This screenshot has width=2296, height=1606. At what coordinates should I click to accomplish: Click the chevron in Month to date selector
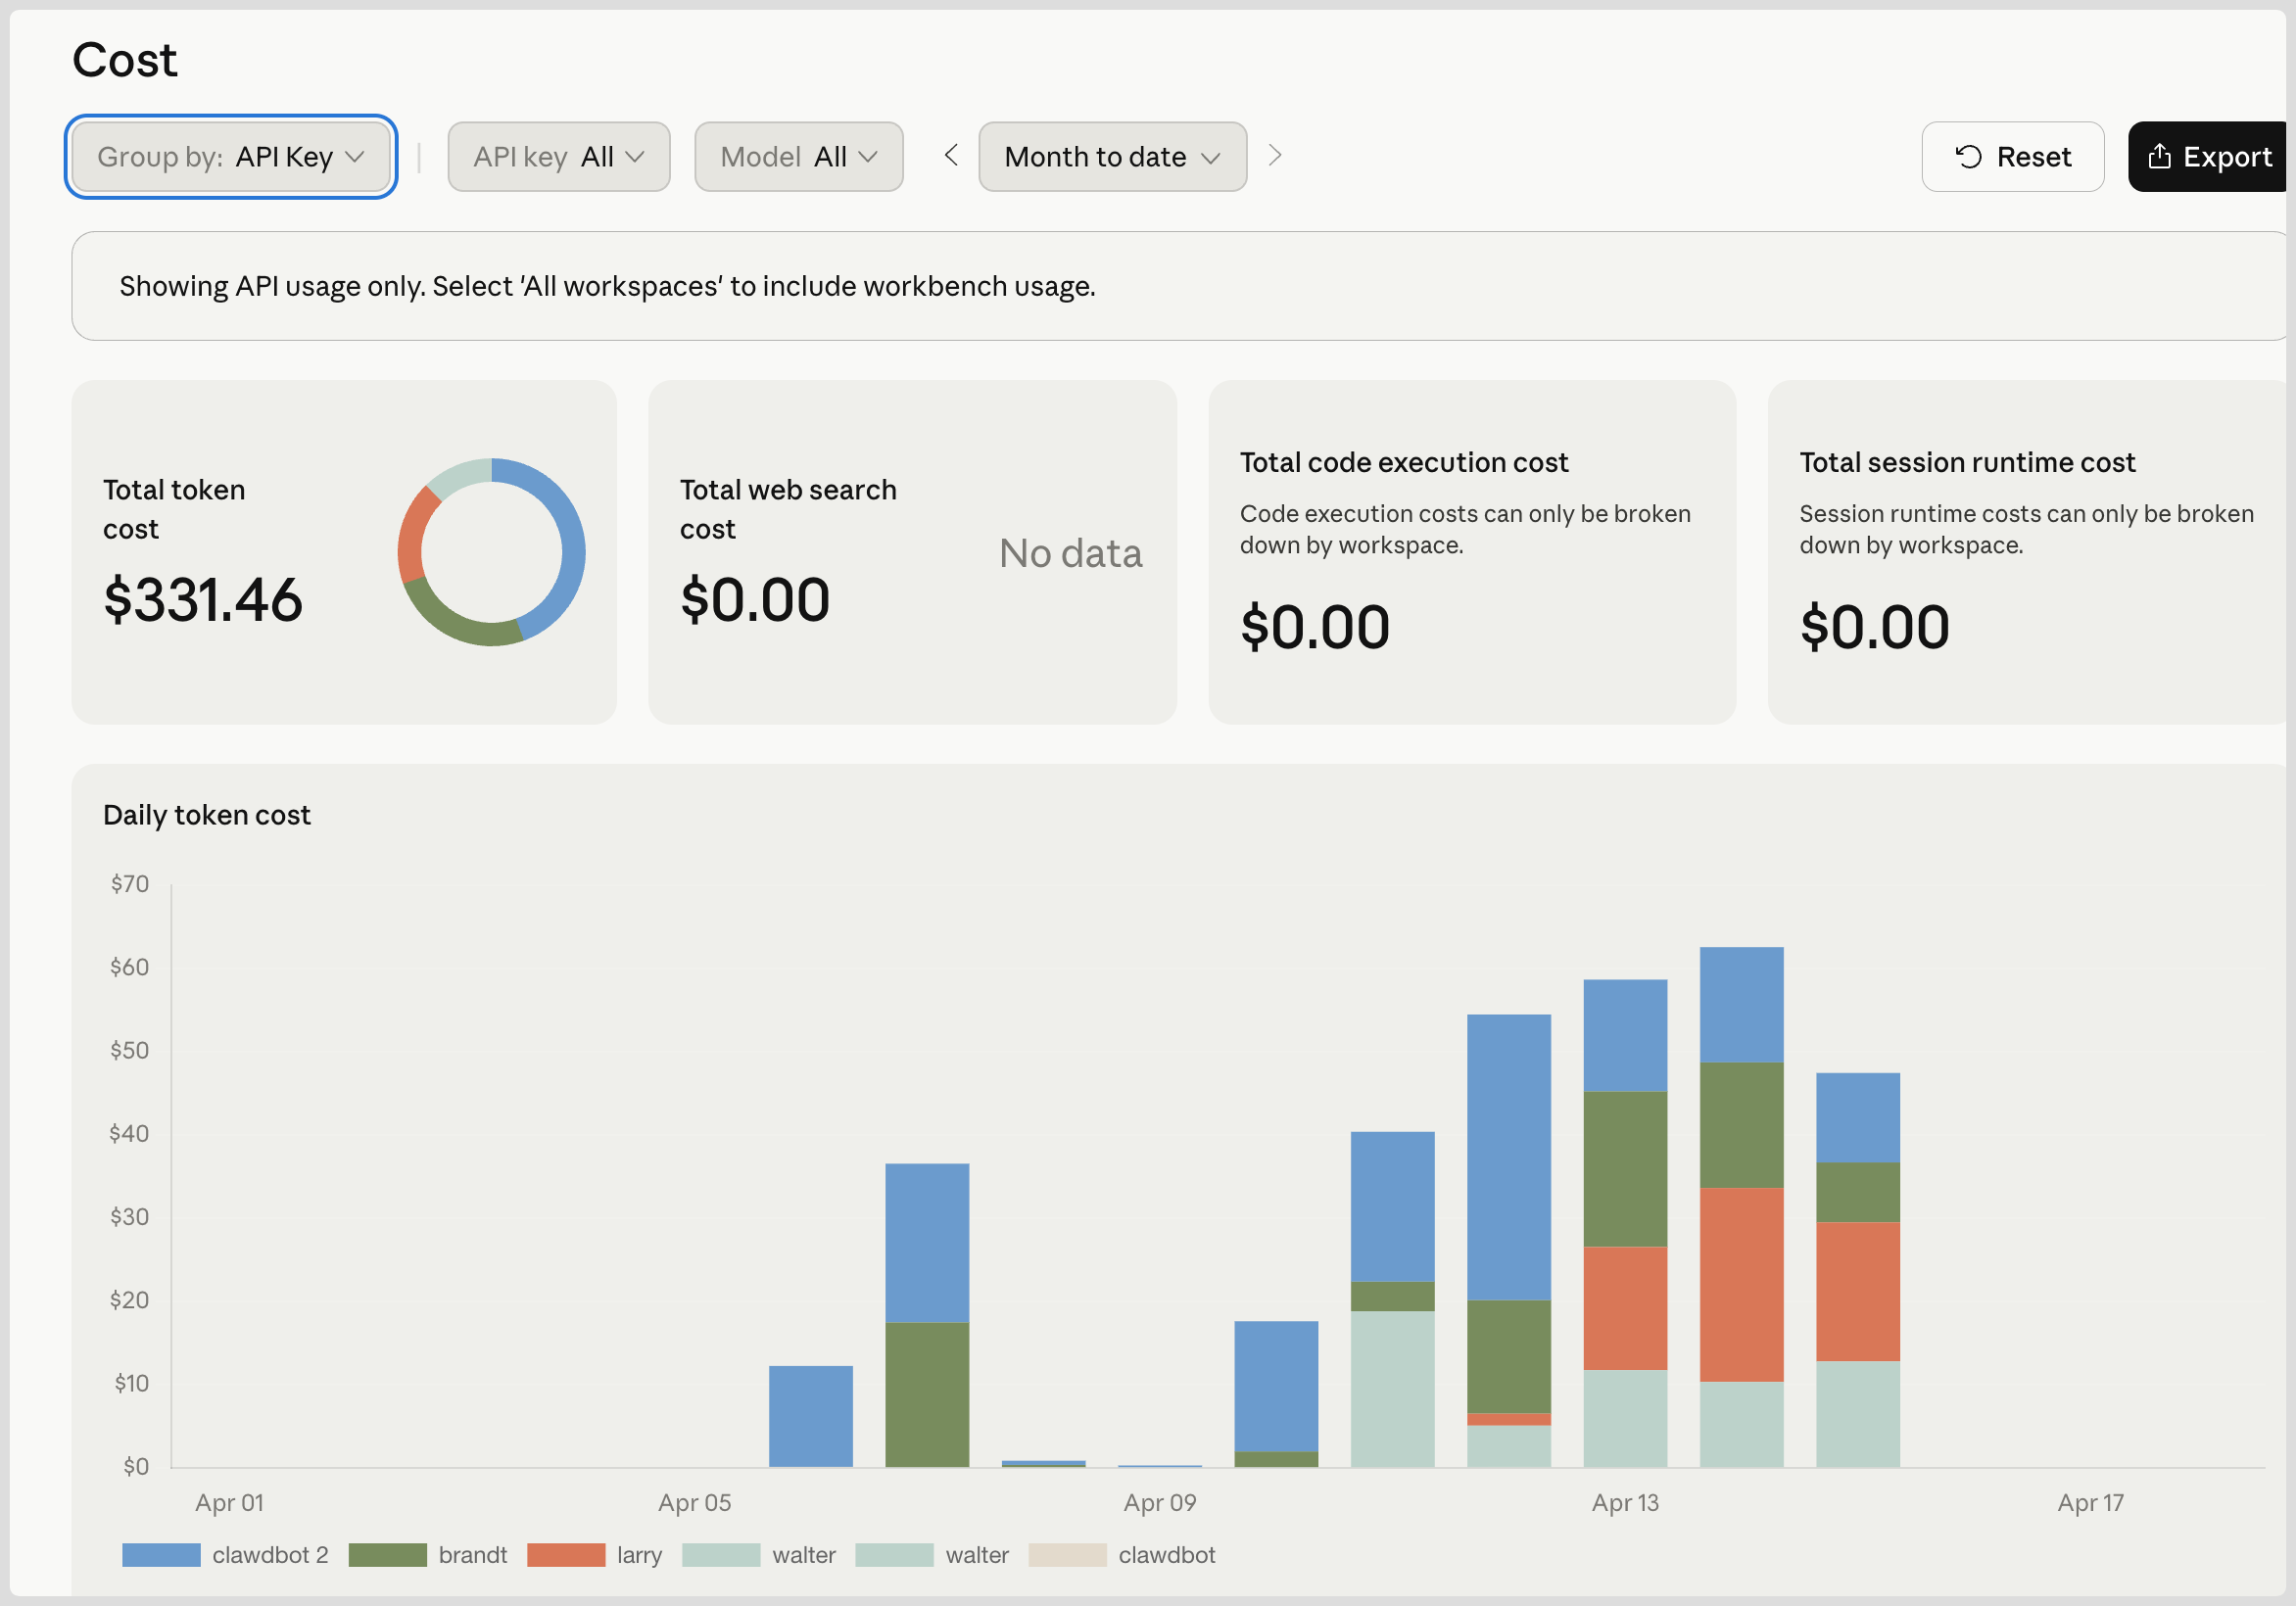pos(1210,158)
